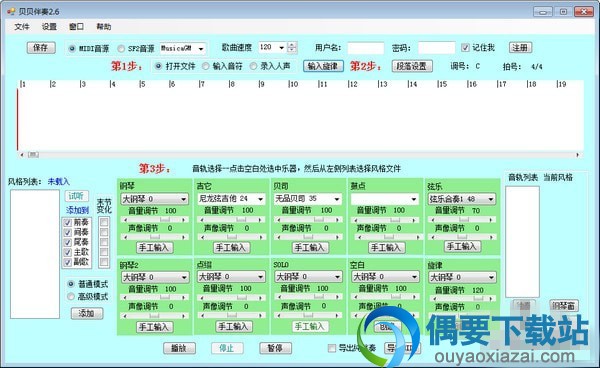Open the 点缀 track instrument dropdown
The height and width of the screenshot is (368, 600).
coord(231,277)
